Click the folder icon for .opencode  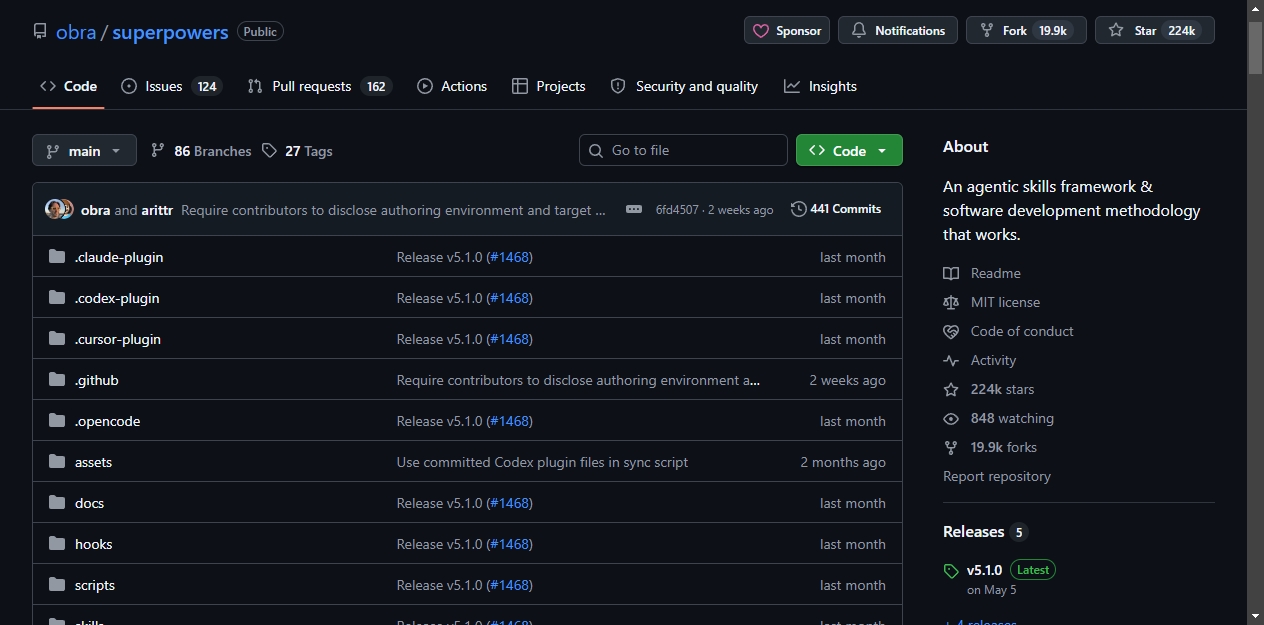click(x=57, y=421)
